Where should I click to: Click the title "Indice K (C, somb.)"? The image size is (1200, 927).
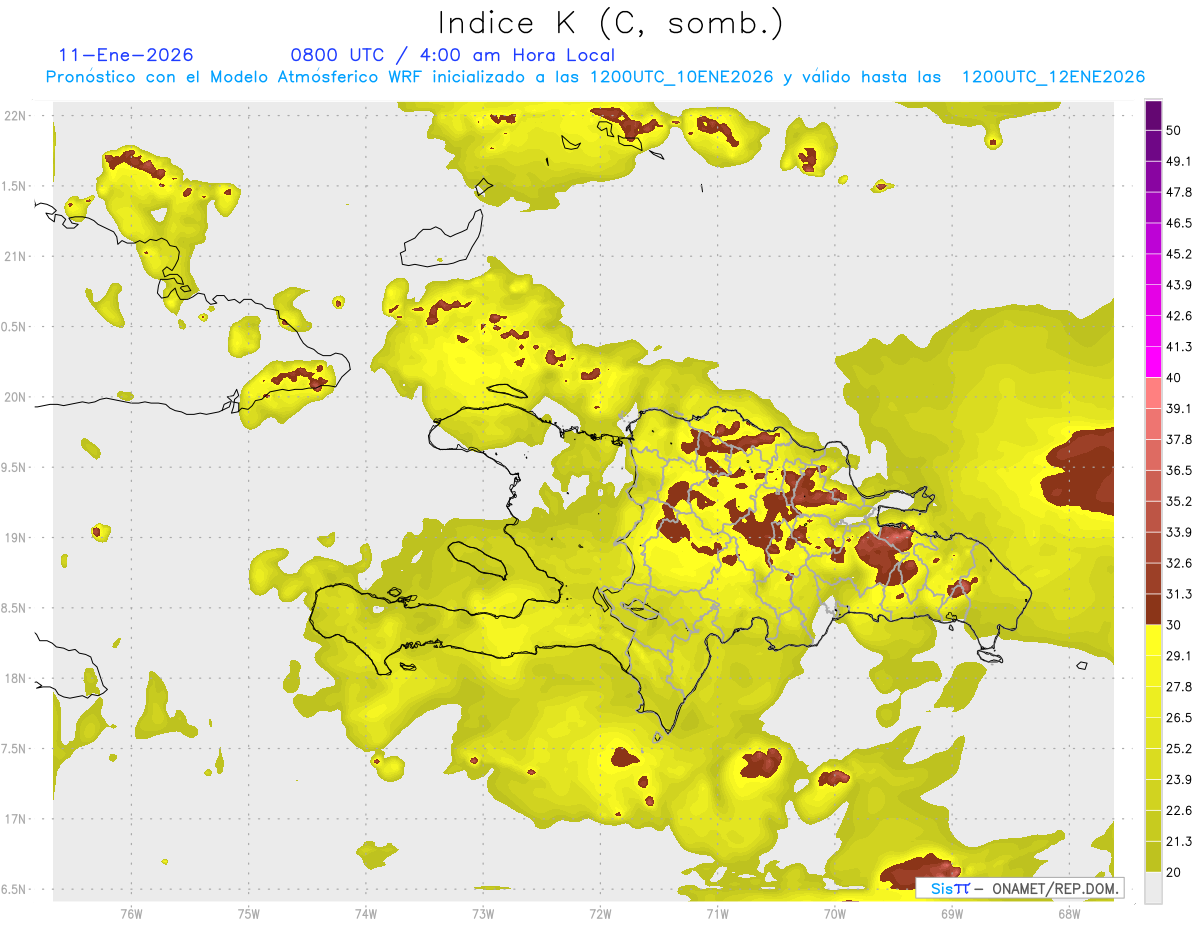tap(610, 22)
